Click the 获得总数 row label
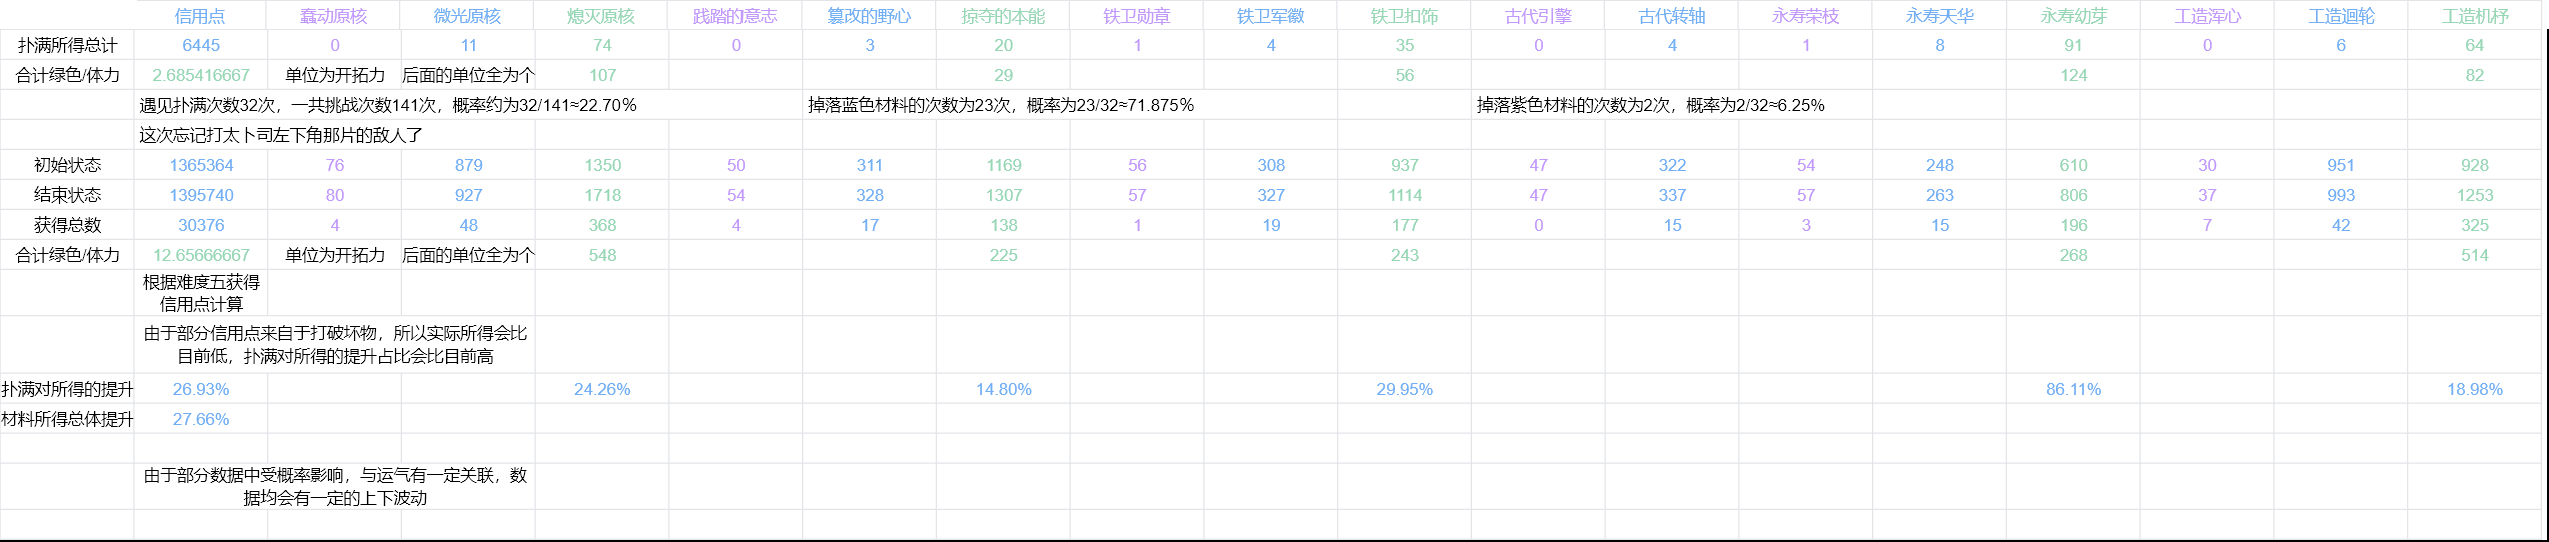Image resolution: width=2549 pixels, height=542 pixels. (x=67, y=225)
